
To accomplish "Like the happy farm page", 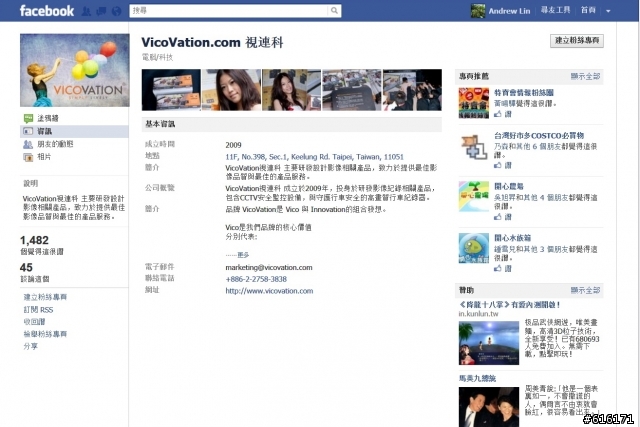I will point(503,217).
